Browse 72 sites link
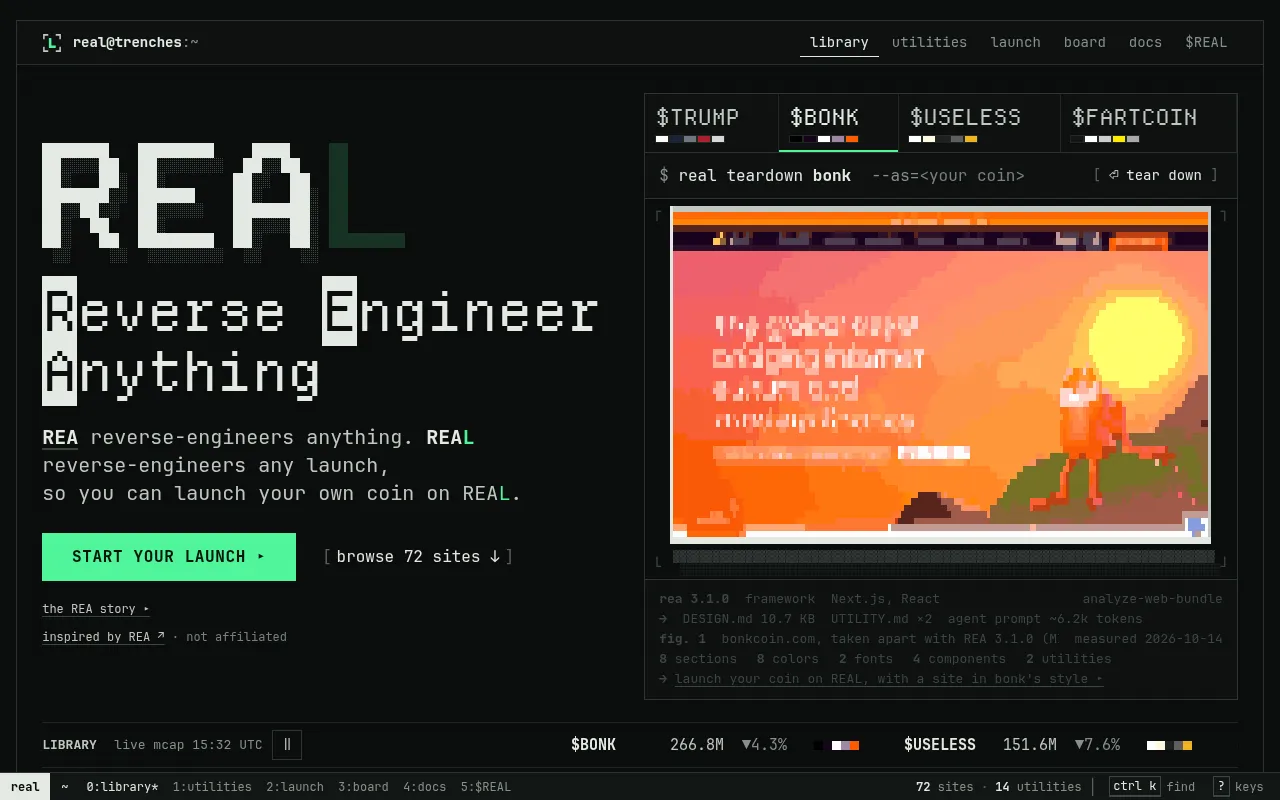1280x800 pixels. point(418,557)
